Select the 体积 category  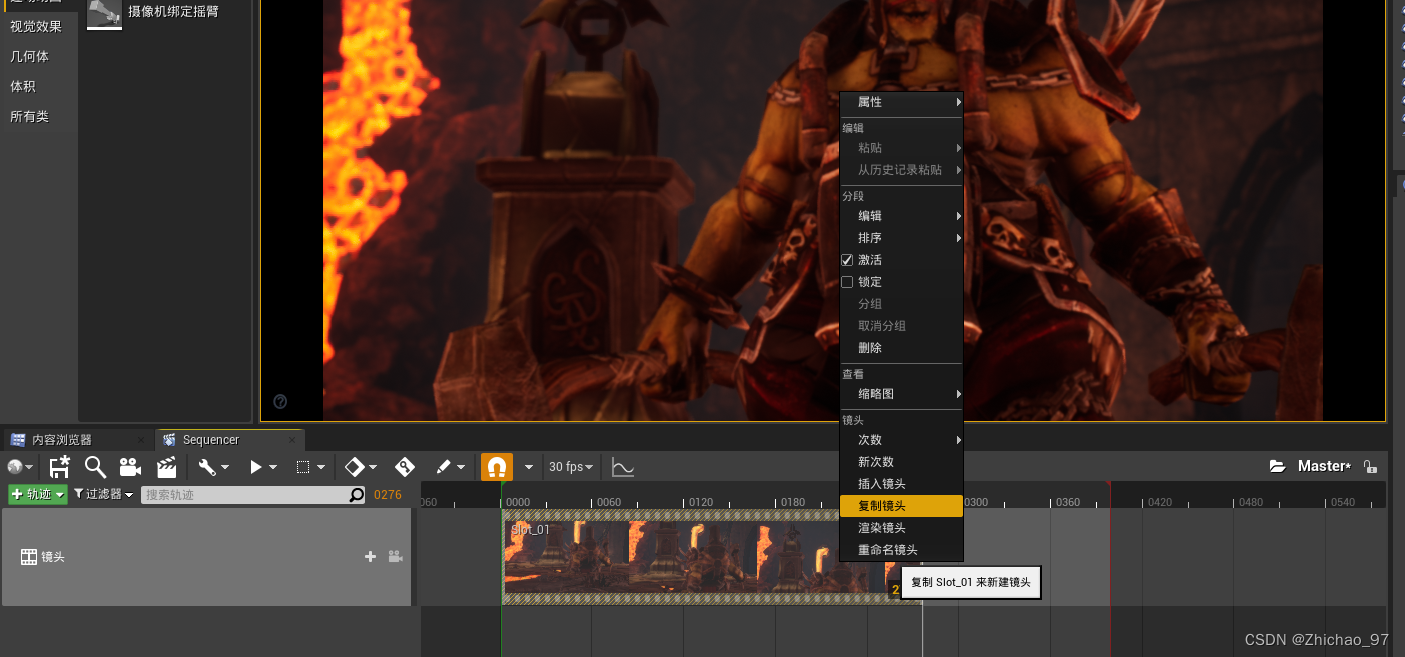pos(23,87)
